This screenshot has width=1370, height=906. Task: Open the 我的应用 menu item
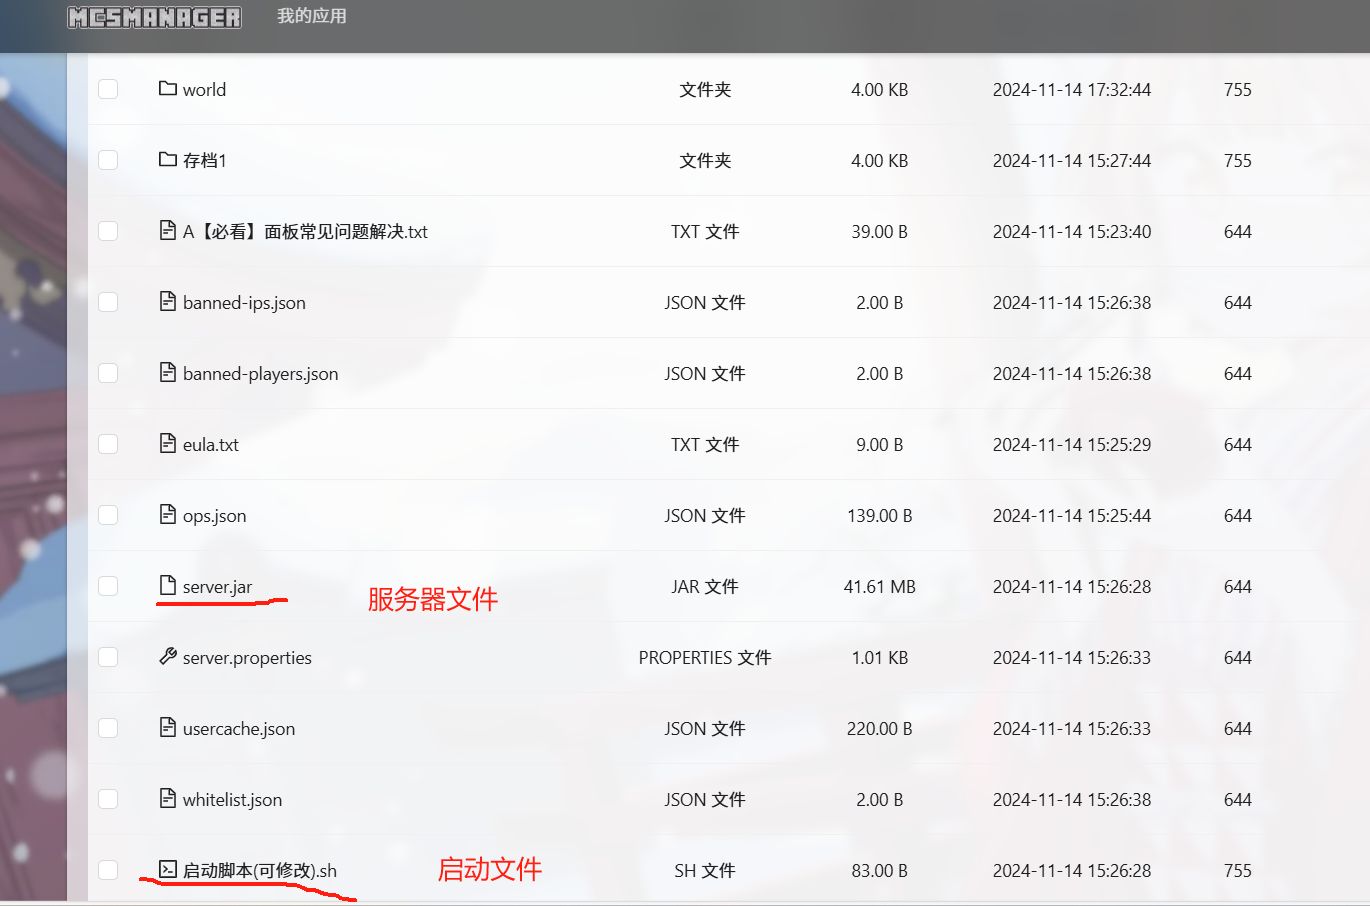311,16
